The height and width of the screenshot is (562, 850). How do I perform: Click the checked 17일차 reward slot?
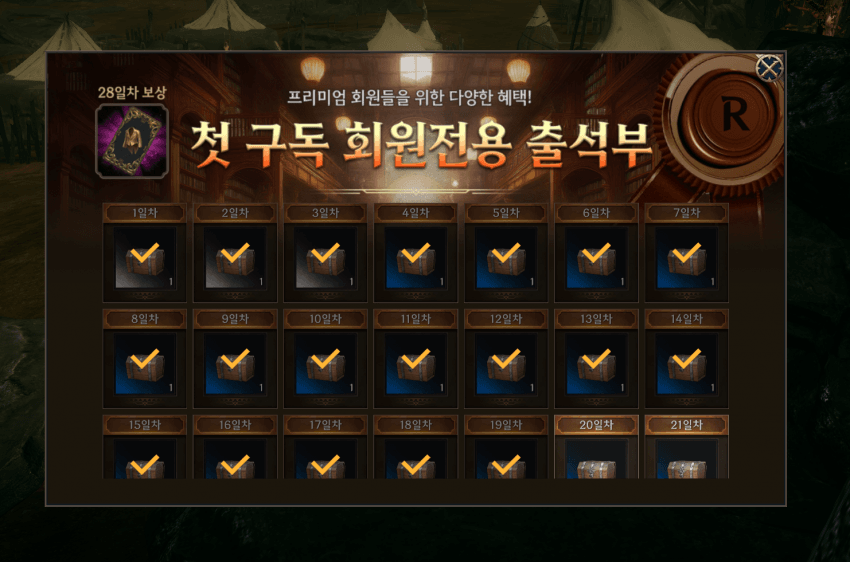[325, 460]
